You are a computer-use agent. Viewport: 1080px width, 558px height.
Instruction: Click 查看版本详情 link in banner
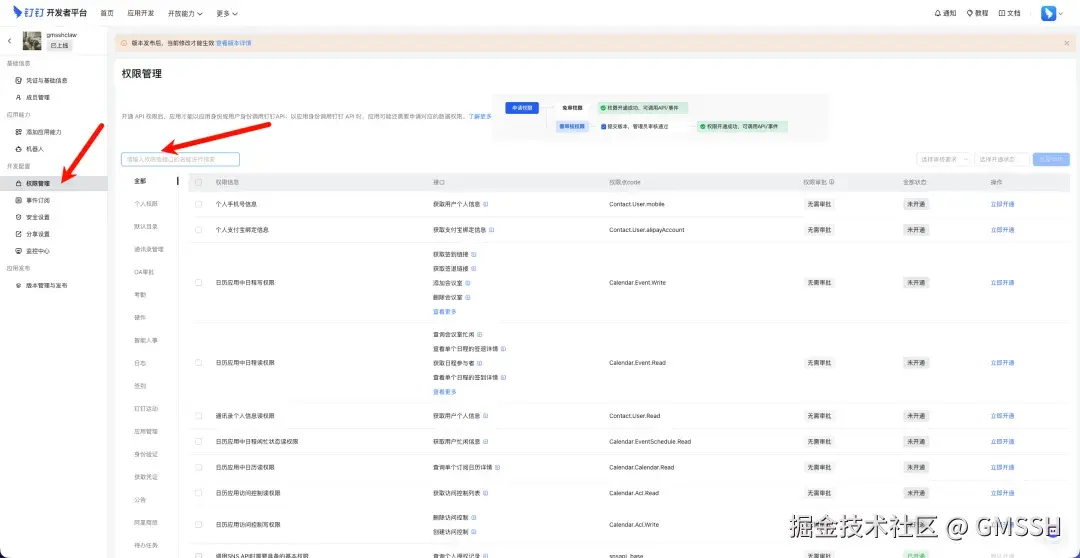coord(233,43)
